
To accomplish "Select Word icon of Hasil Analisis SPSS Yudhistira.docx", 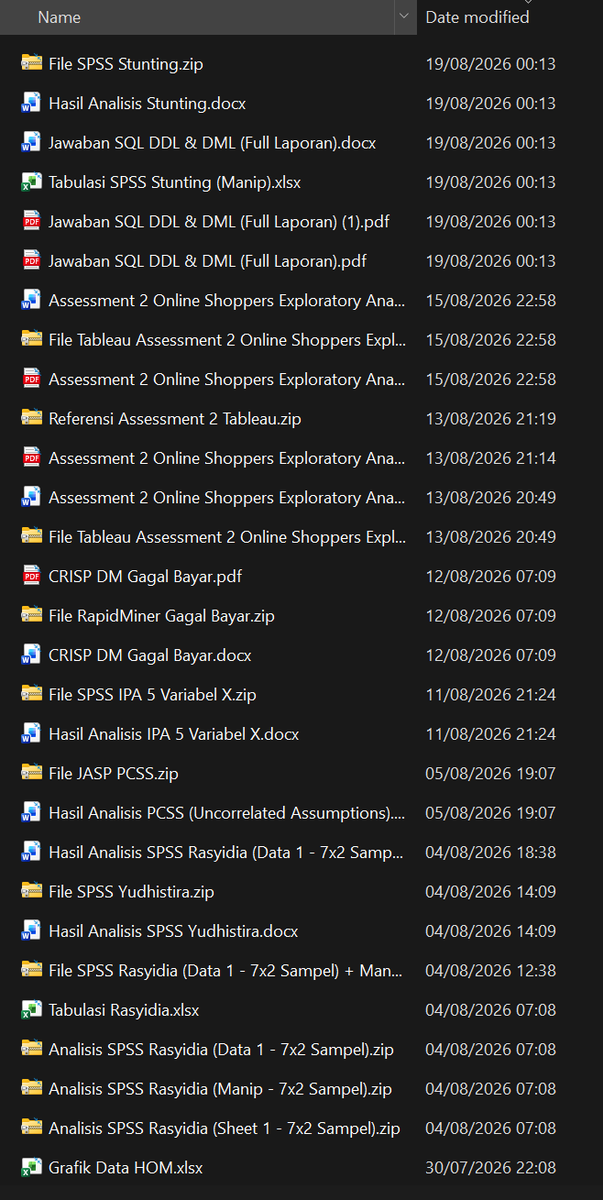I will 31,931.
